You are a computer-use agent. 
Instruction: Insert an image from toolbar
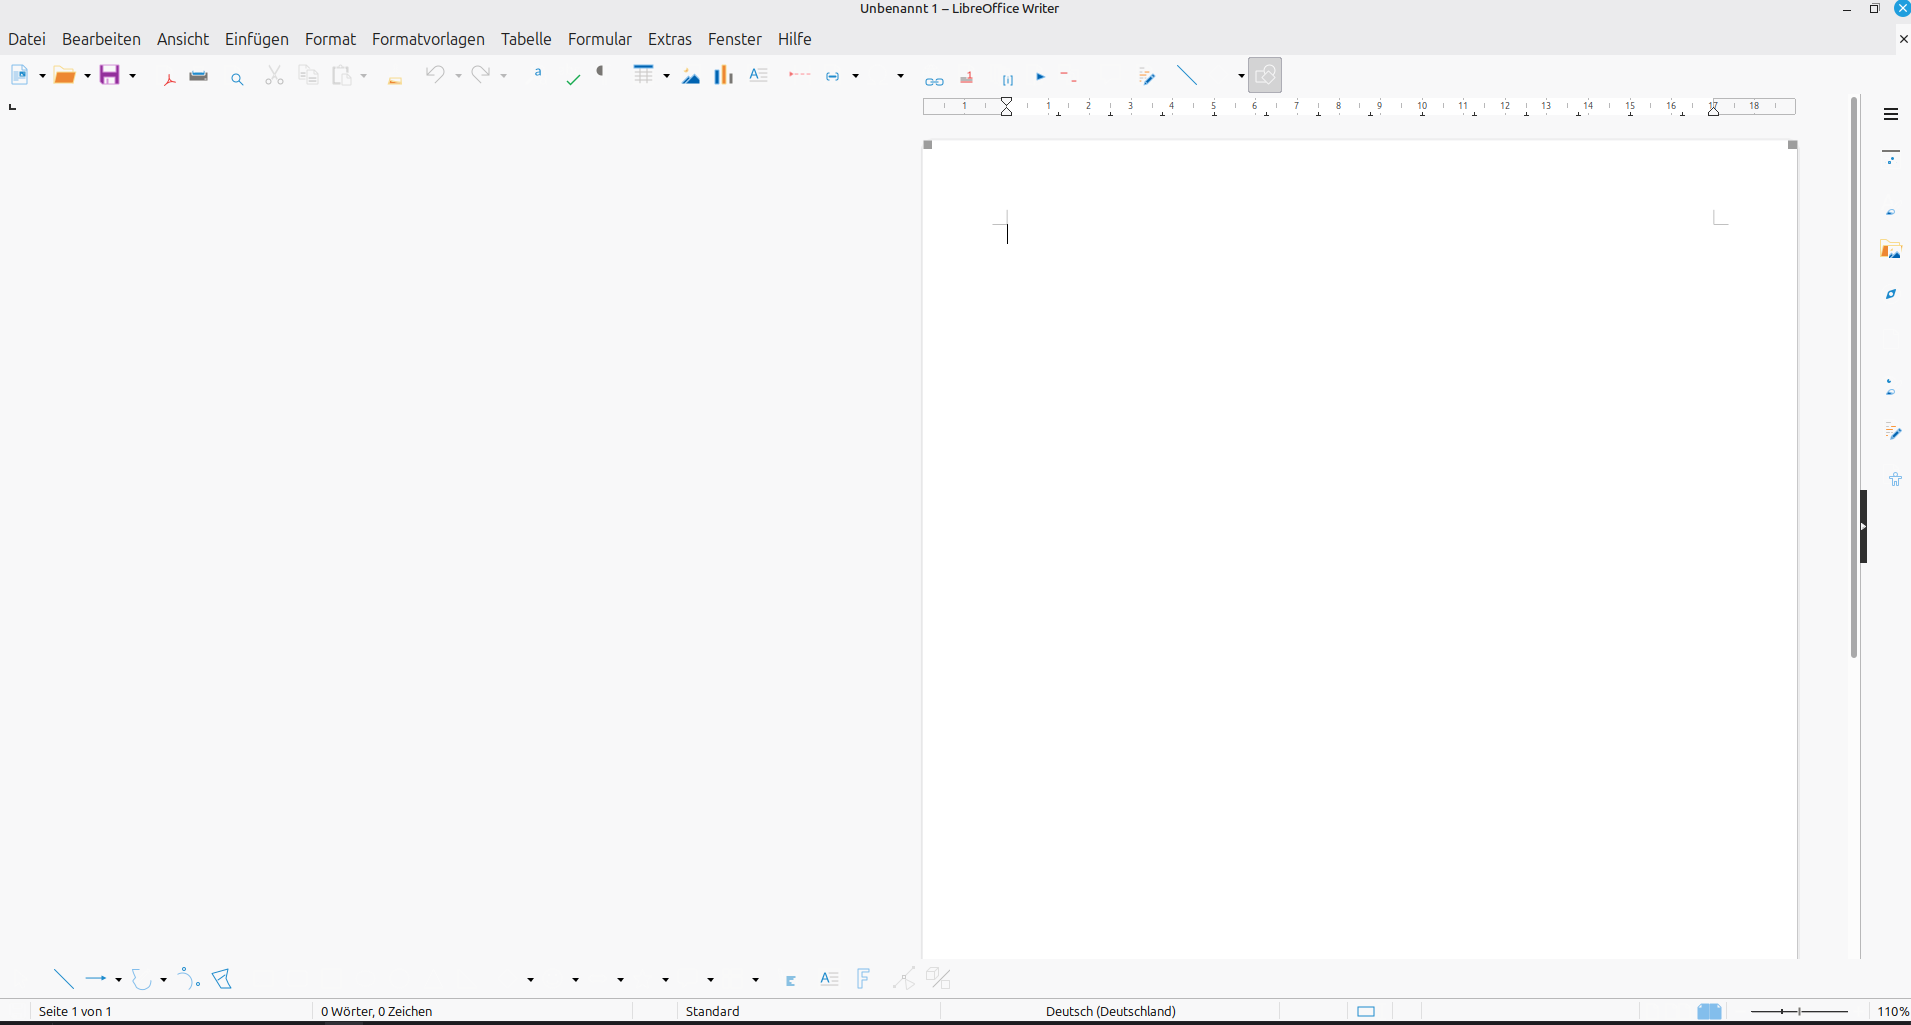point(691,76)
